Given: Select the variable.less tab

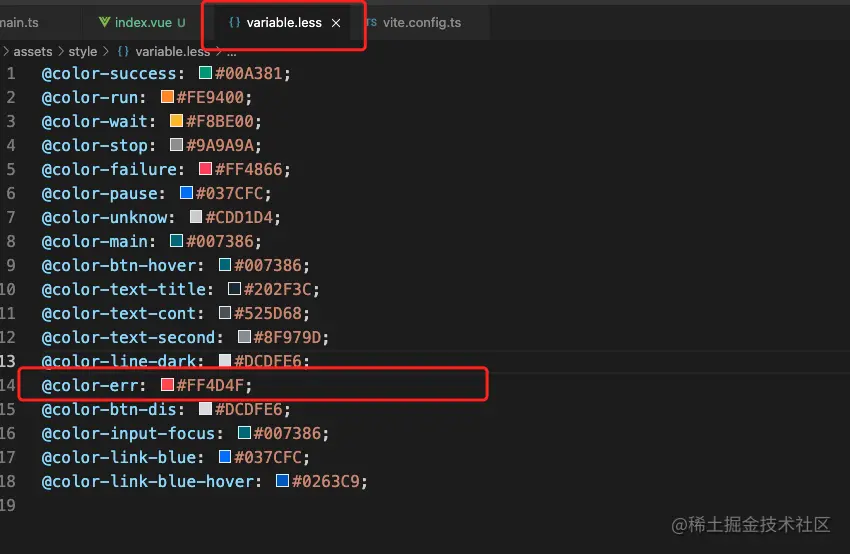Looking at the screenshot, I should tap(284, 22).
